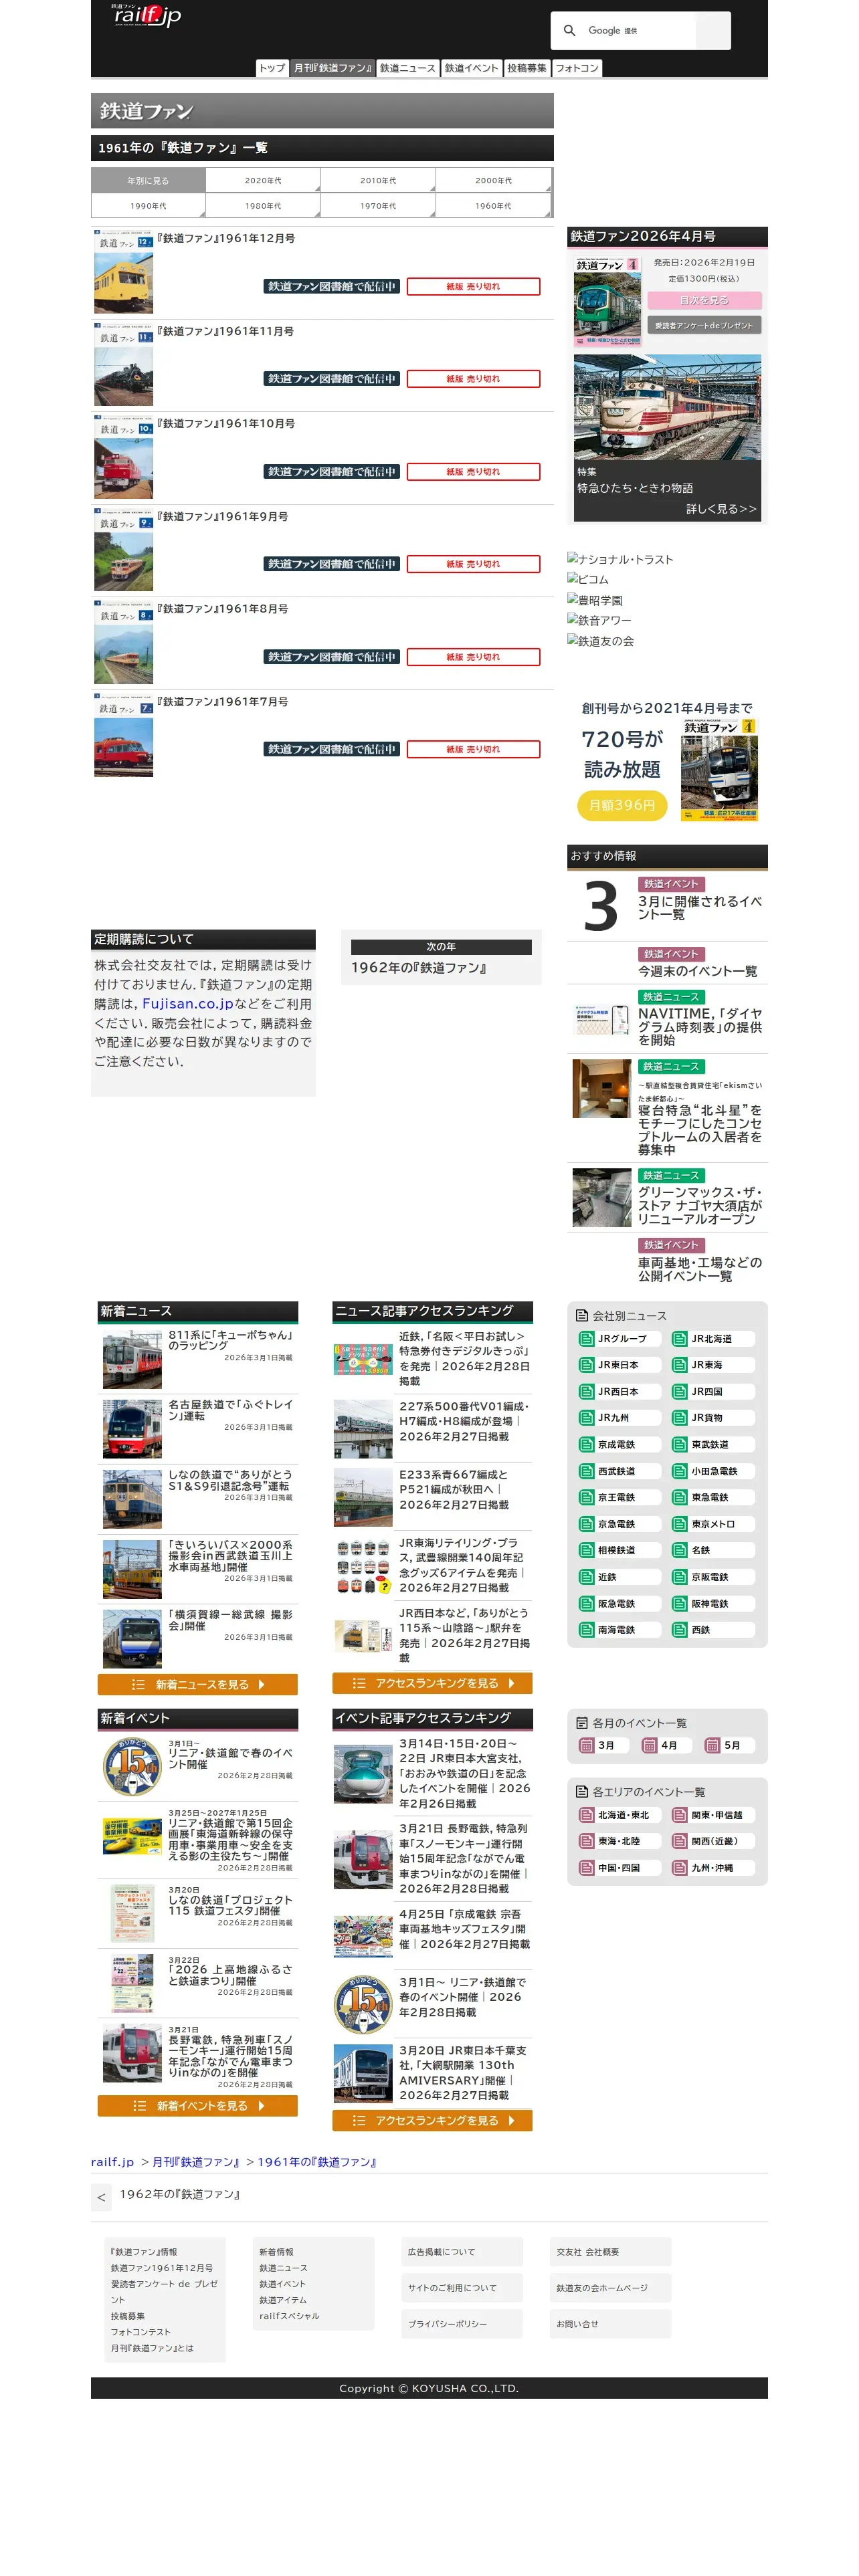The height and width of the screenshot is (2576, 859).
Task: Click the 西武鉄道 news icon
Action: [x=587, y=1471]
